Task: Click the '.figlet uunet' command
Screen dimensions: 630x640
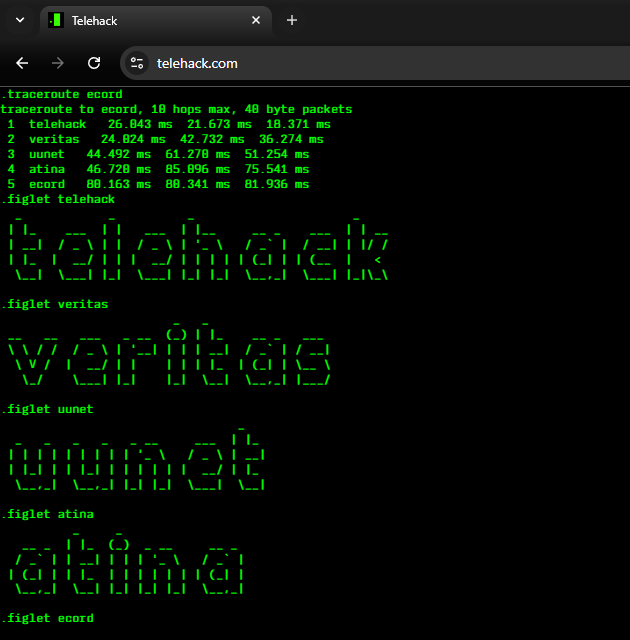Action: [47, 409]
